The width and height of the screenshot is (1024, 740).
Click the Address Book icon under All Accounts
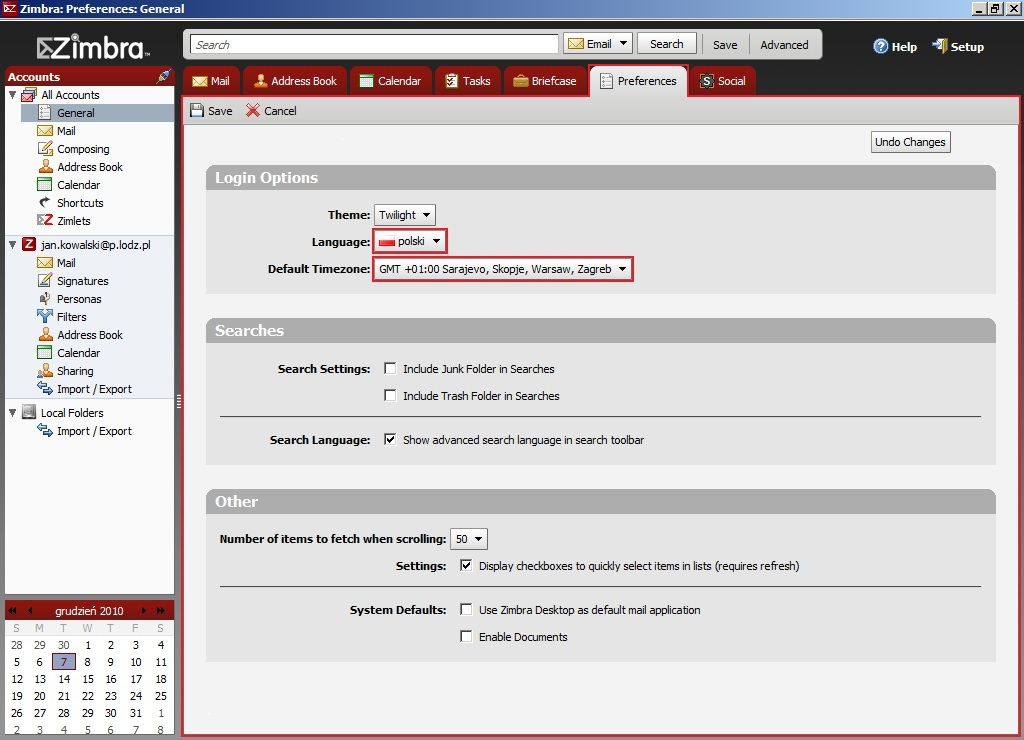click(x=45, y=167)
